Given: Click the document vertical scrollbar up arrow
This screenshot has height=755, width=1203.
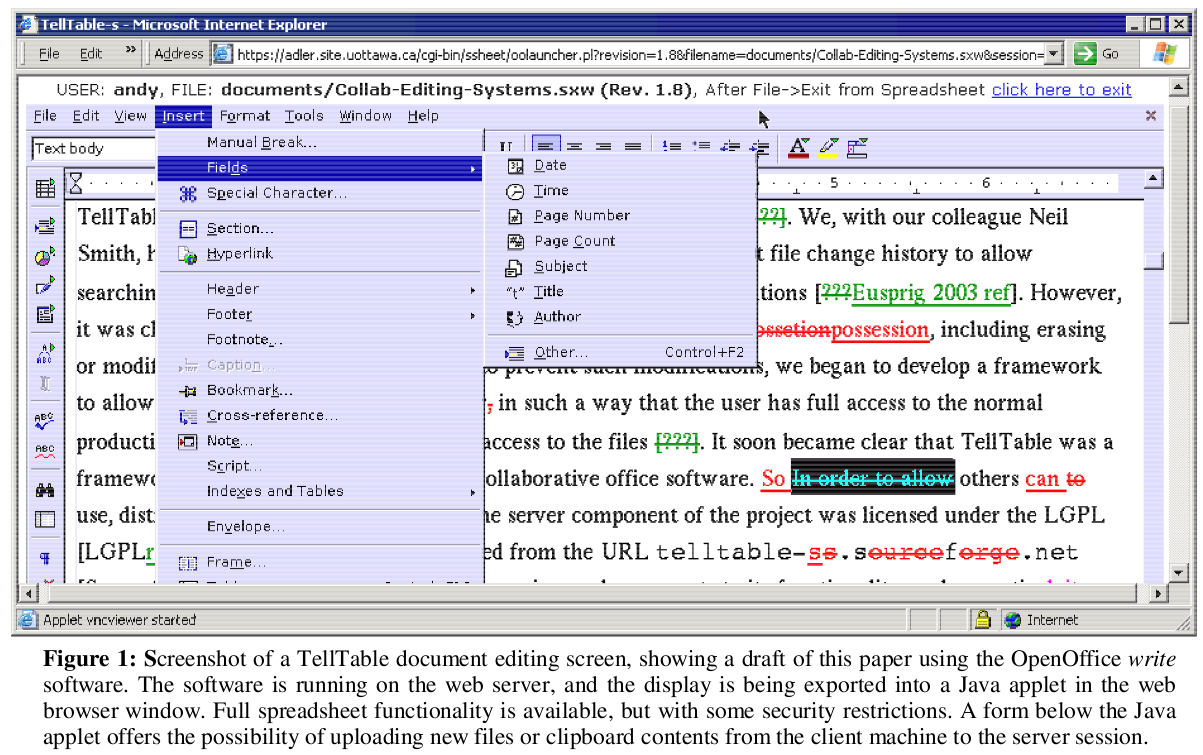Looking at the screenshot, I should pos(1154,179).
